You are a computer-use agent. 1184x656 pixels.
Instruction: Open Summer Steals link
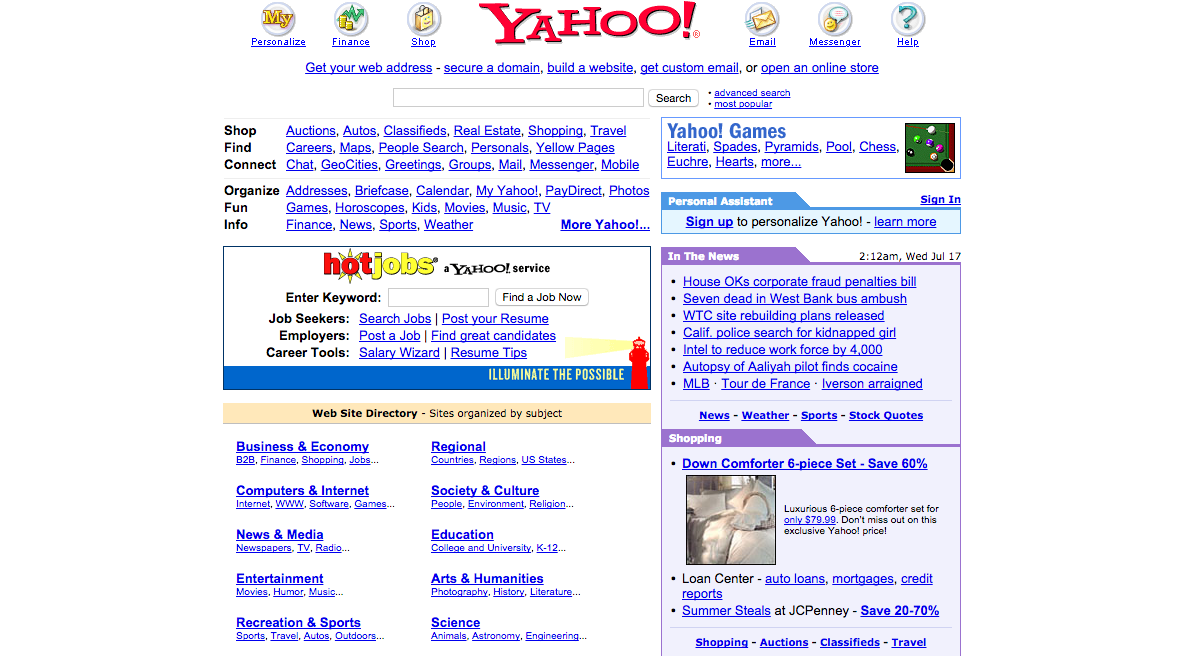(x=726, y=611)
